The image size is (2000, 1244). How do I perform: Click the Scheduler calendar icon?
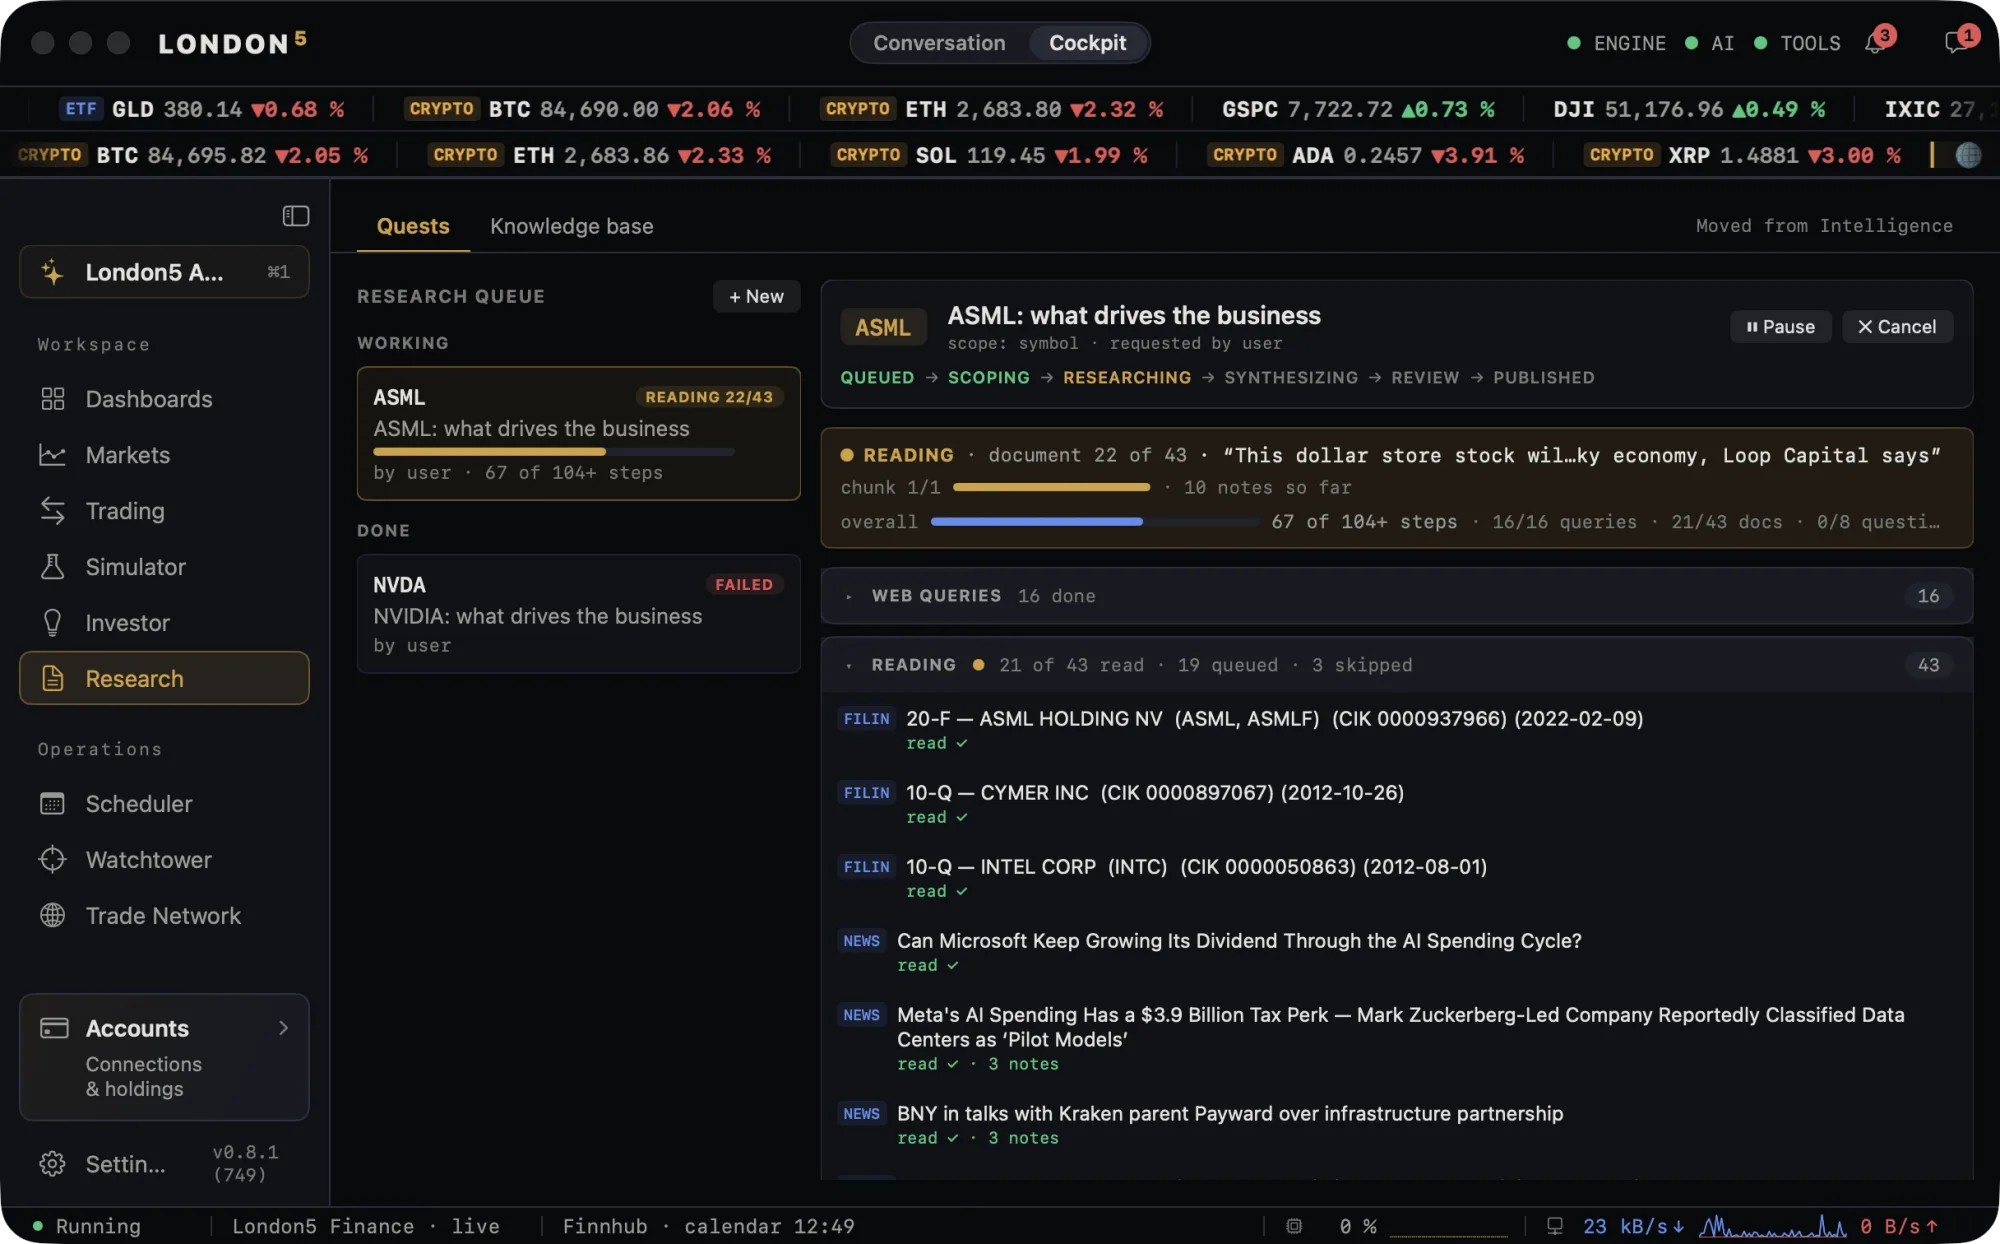(x=52, y=804)
